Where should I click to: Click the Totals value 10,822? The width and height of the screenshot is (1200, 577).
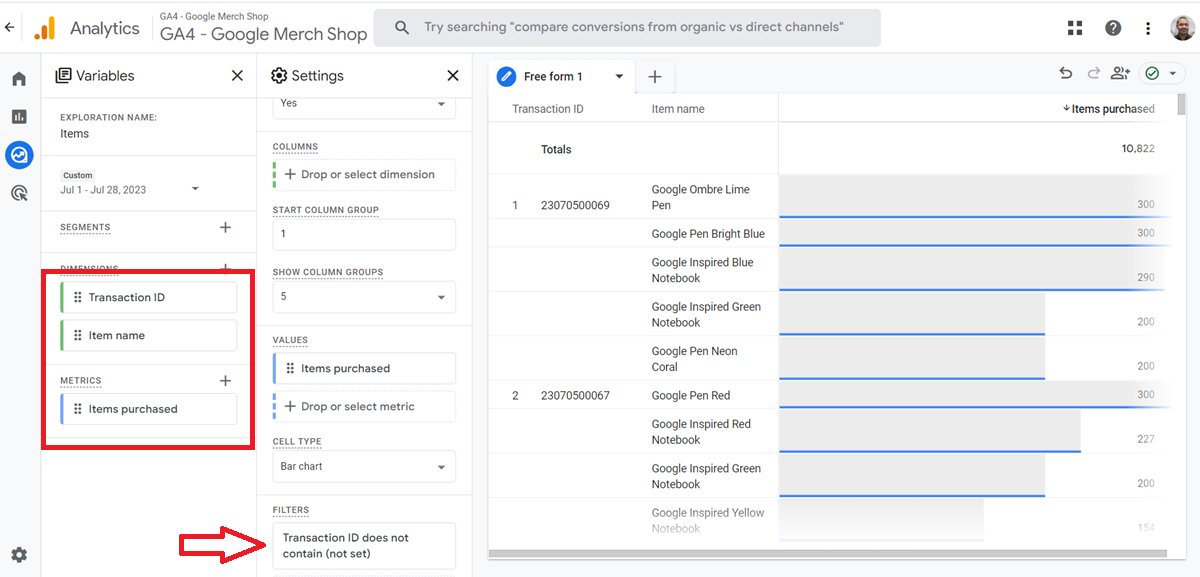click(x=1138, y=149)
